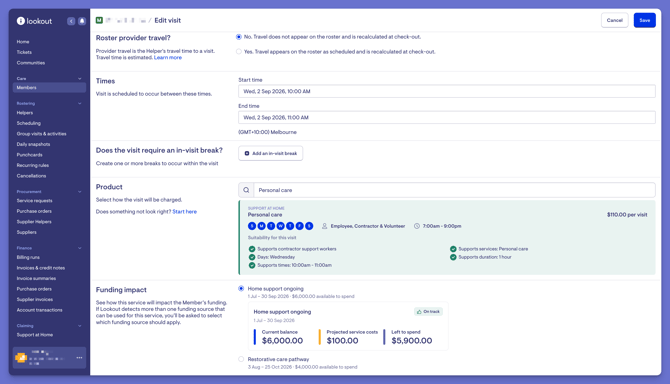This screenshot has height=384, width=670.
Task: Click the $6,000.00 current balance value
Action: pyautogui.click(x=282, y=341)
